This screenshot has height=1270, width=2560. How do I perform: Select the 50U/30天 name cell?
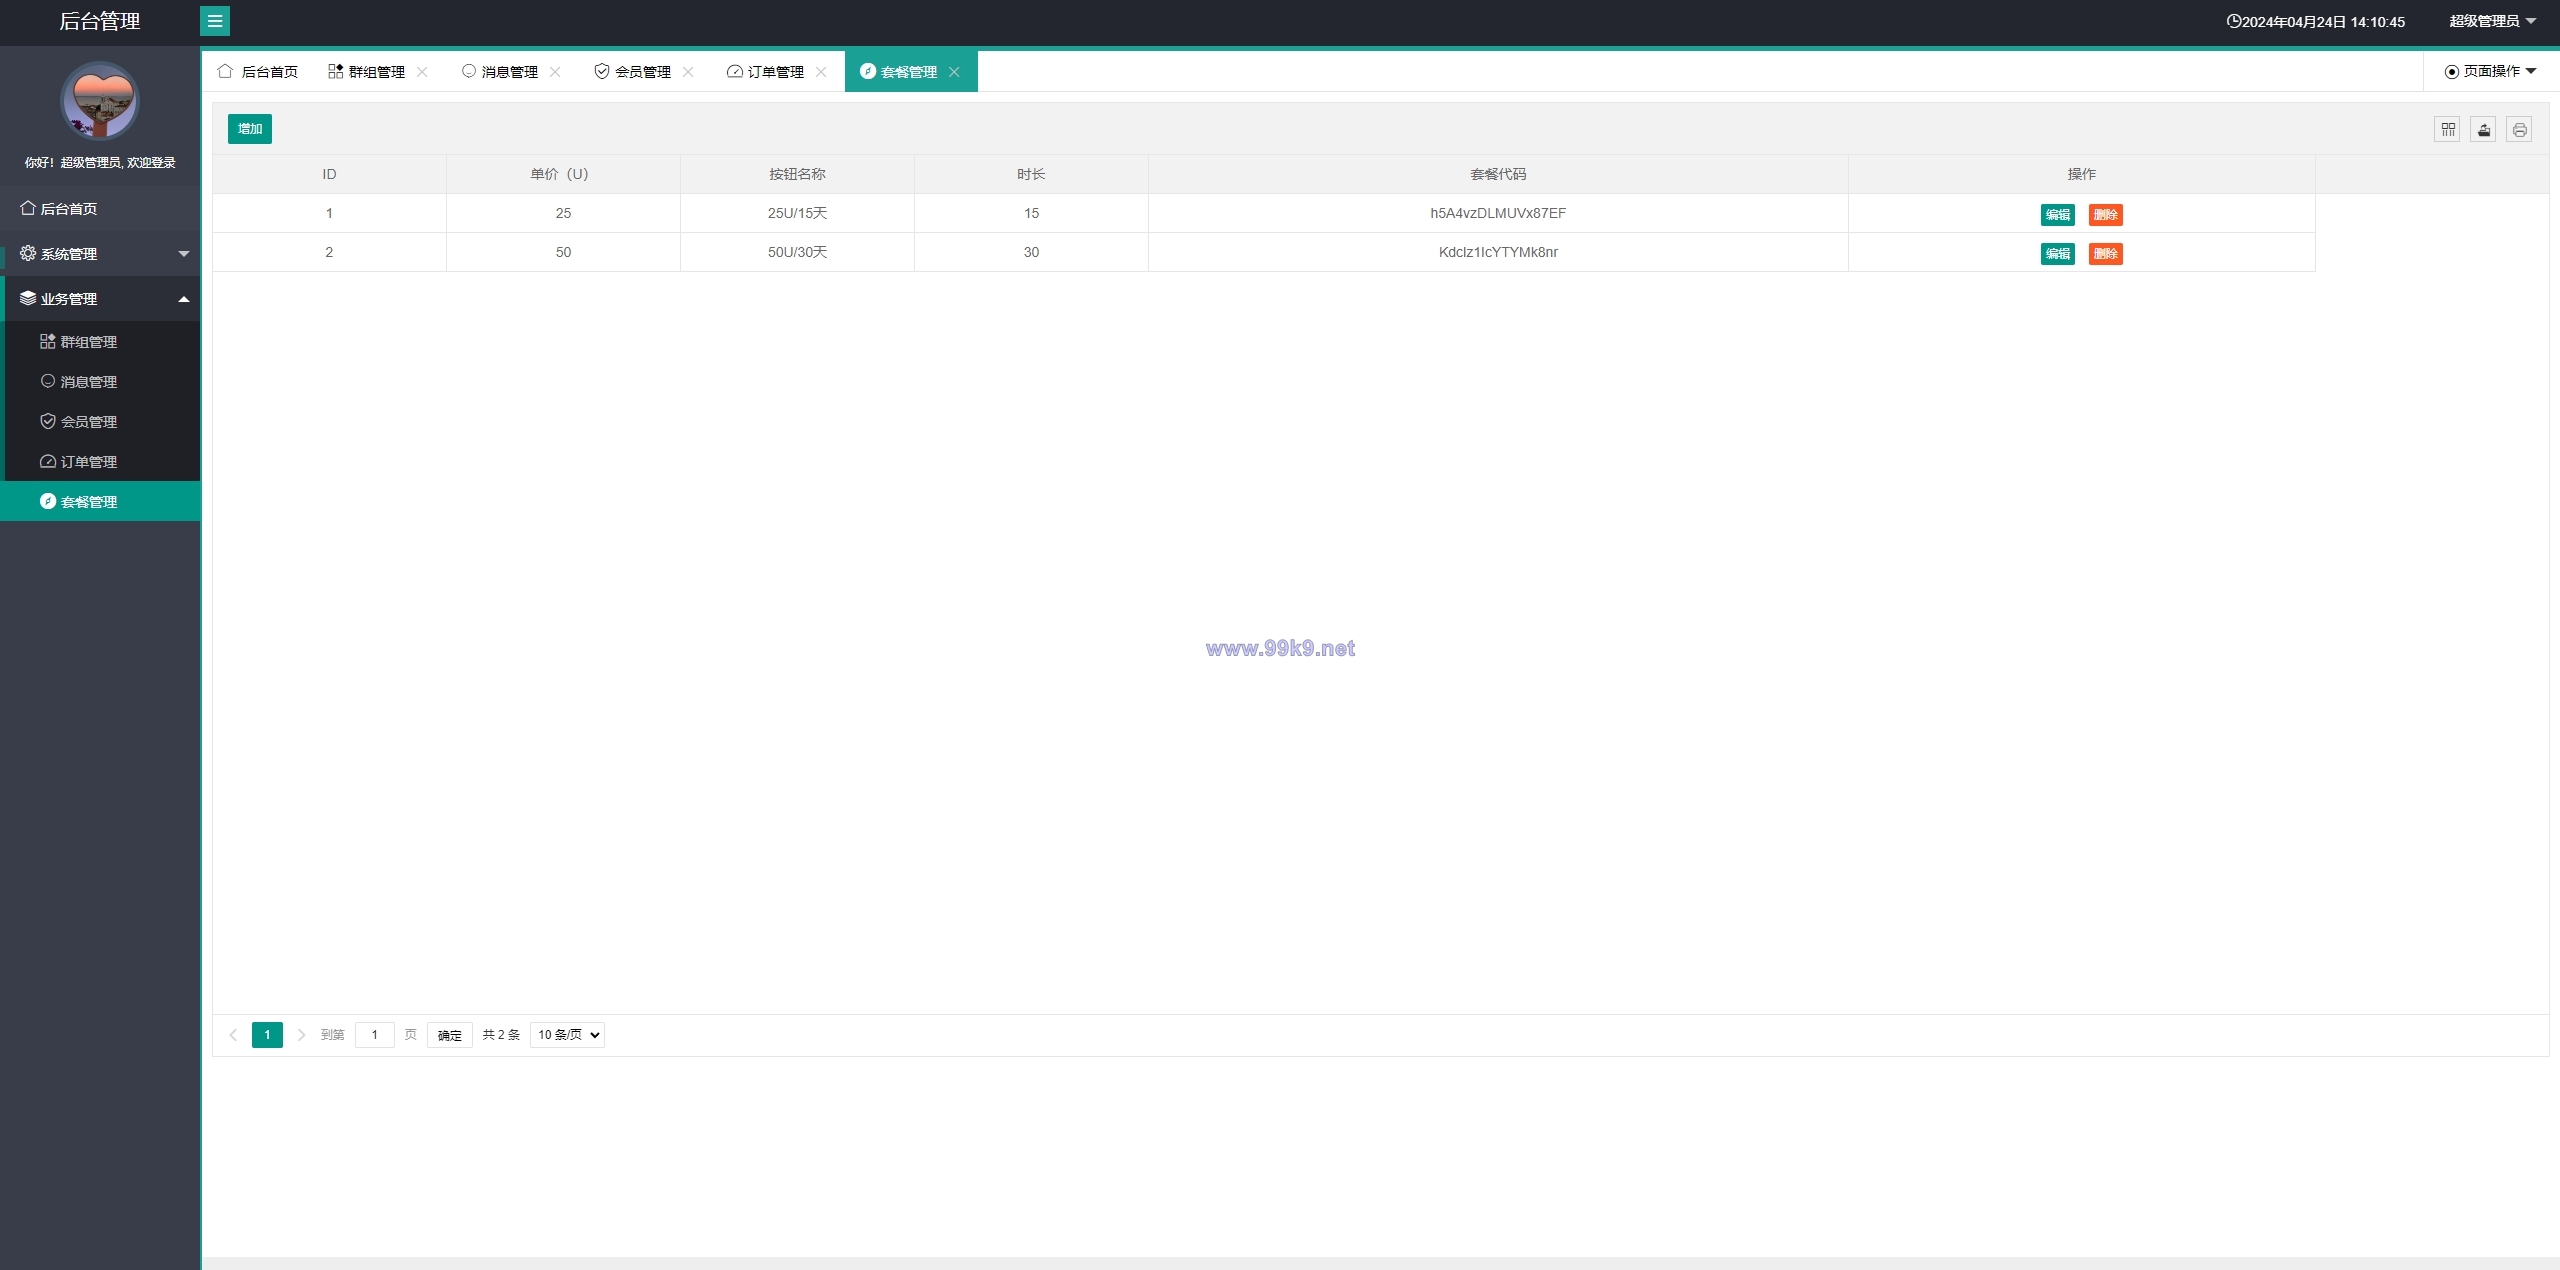click(797, 252)
